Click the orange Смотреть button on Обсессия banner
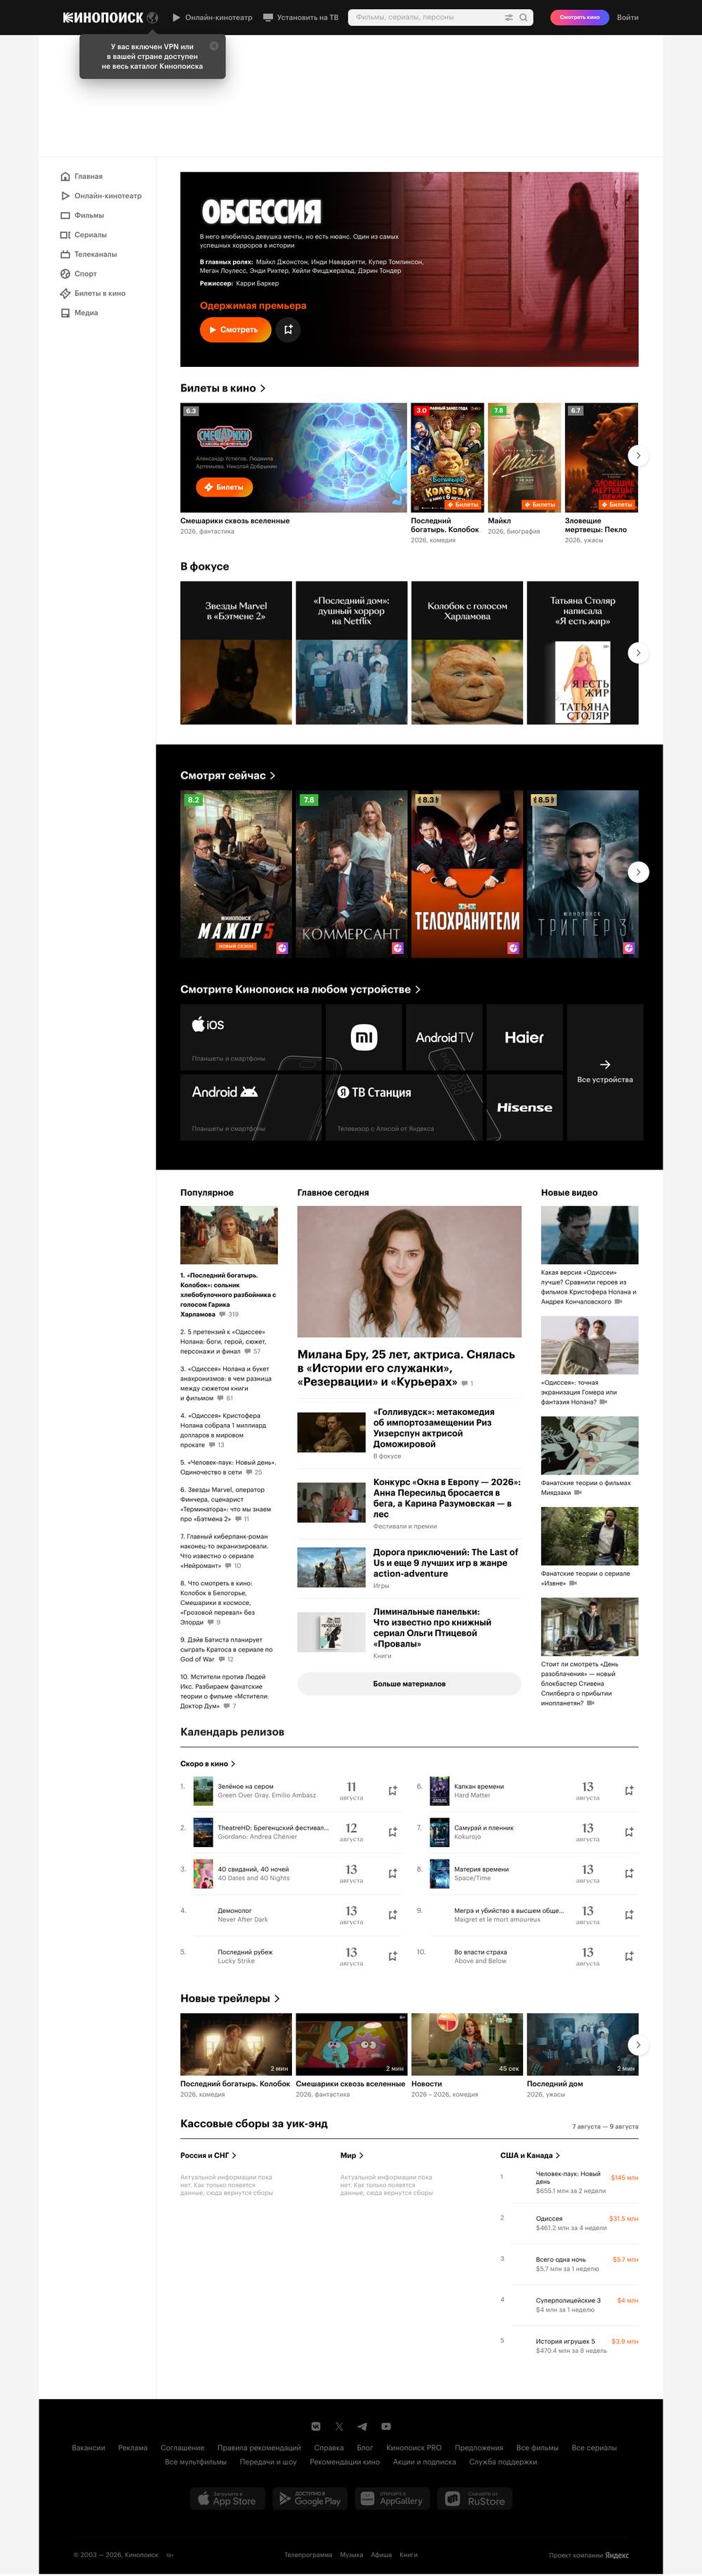Viewport: 702px width, 2576px height. (x=235, y=329)
